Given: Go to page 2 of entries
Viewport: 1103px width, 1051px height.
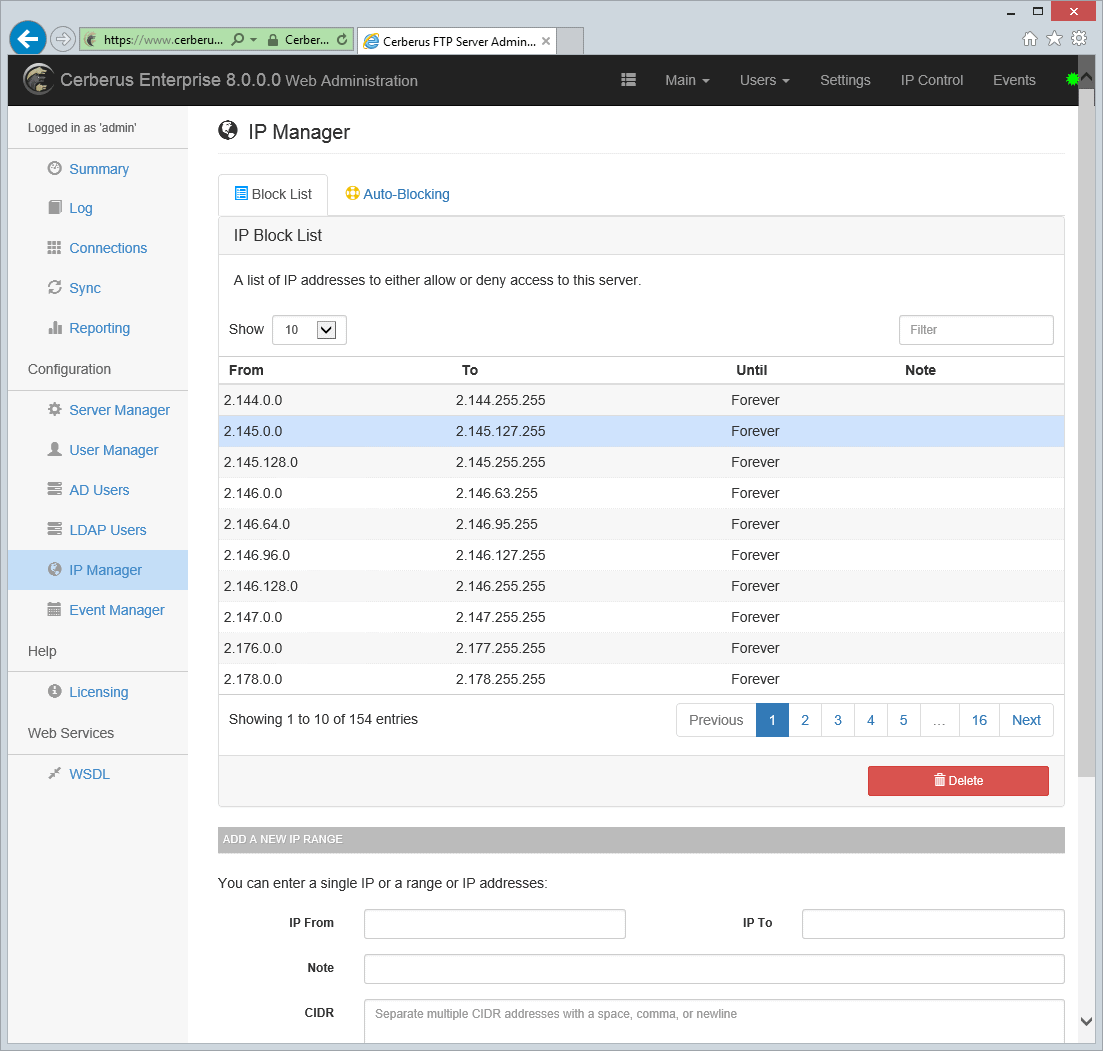Looking at the screenshot, I should click(805, 720).
